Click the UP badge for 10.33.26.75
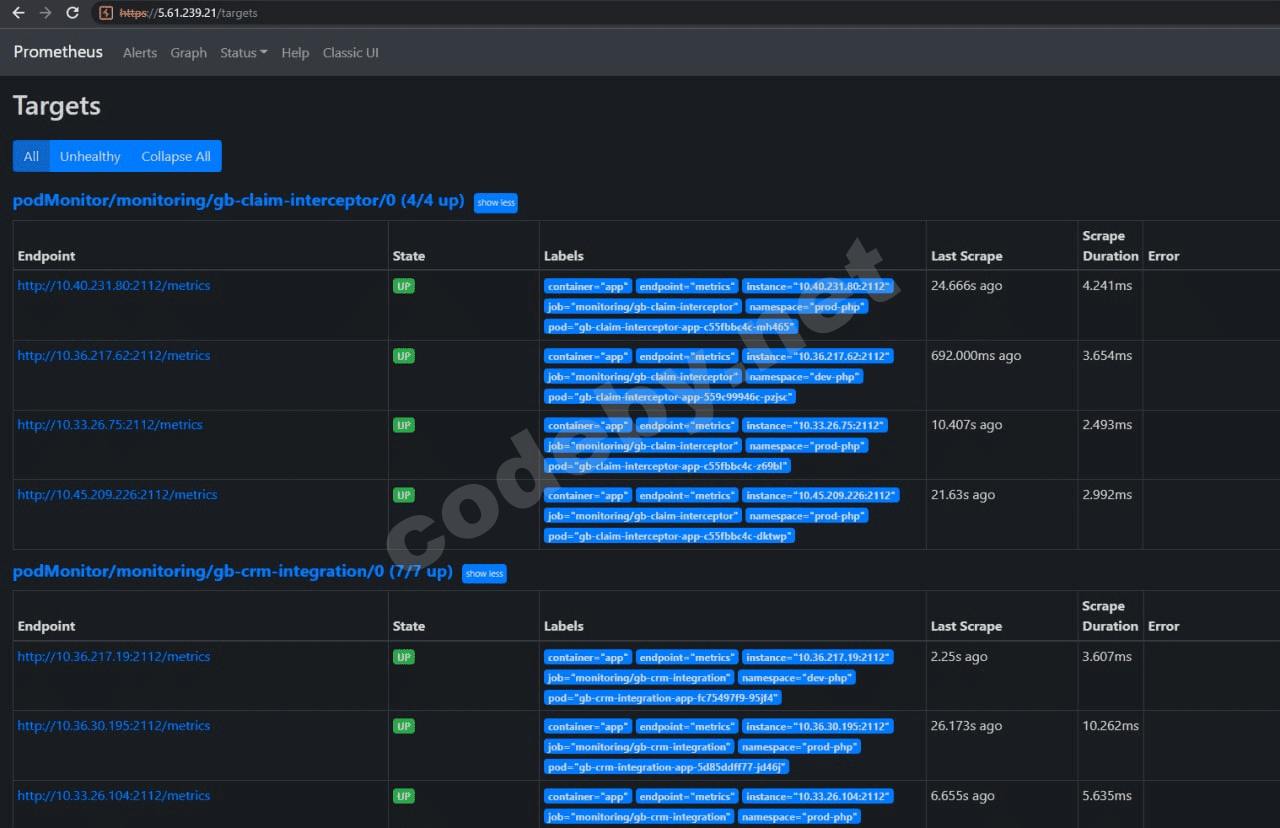1280x828 pixels. tap(404, 425)
